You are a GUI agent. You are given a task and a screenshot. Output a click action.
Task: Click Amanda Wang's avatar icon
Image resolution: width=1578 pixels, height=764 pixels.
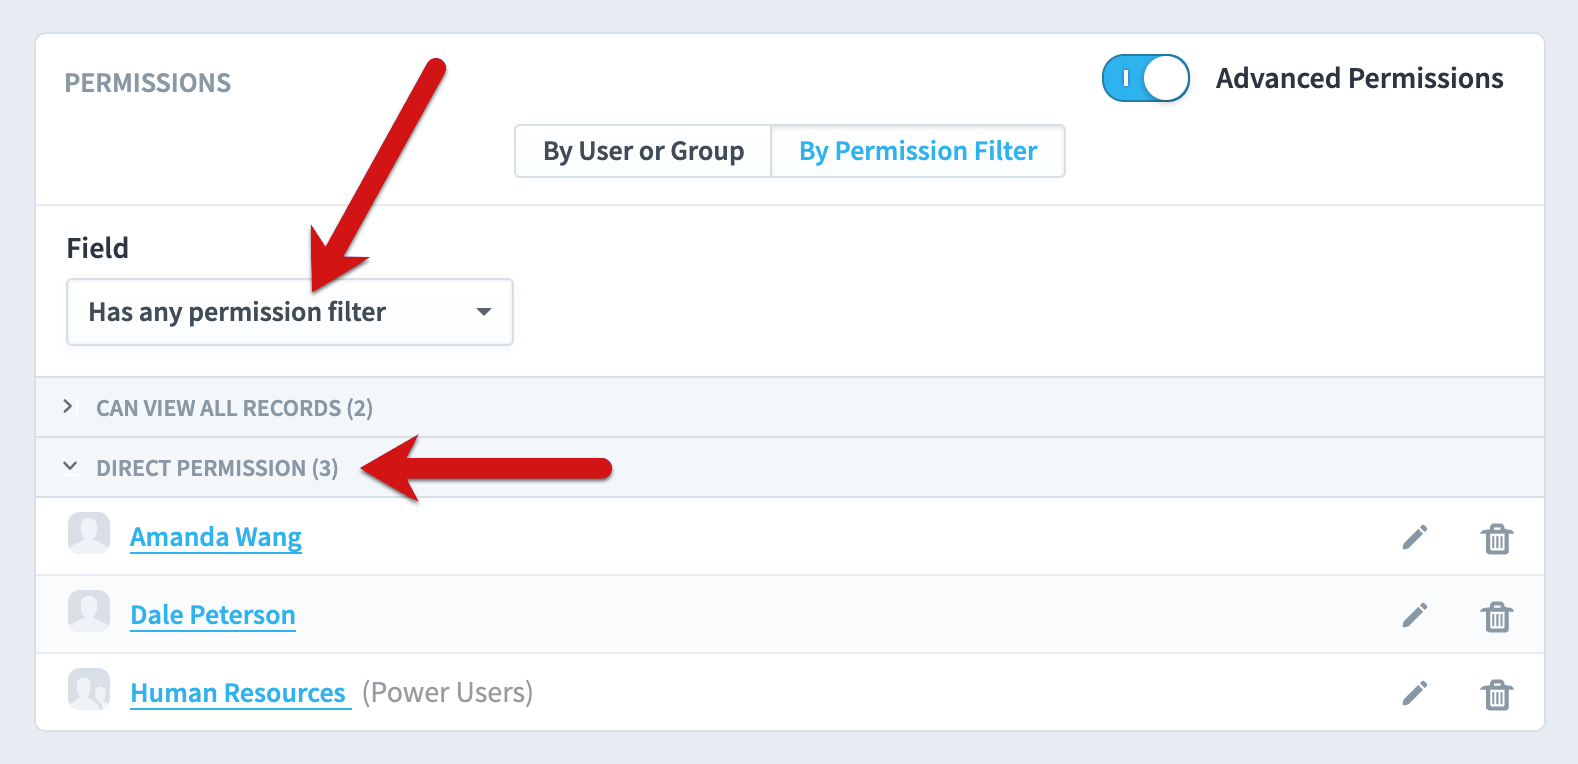pyautogui.click(x=89, y=533)
